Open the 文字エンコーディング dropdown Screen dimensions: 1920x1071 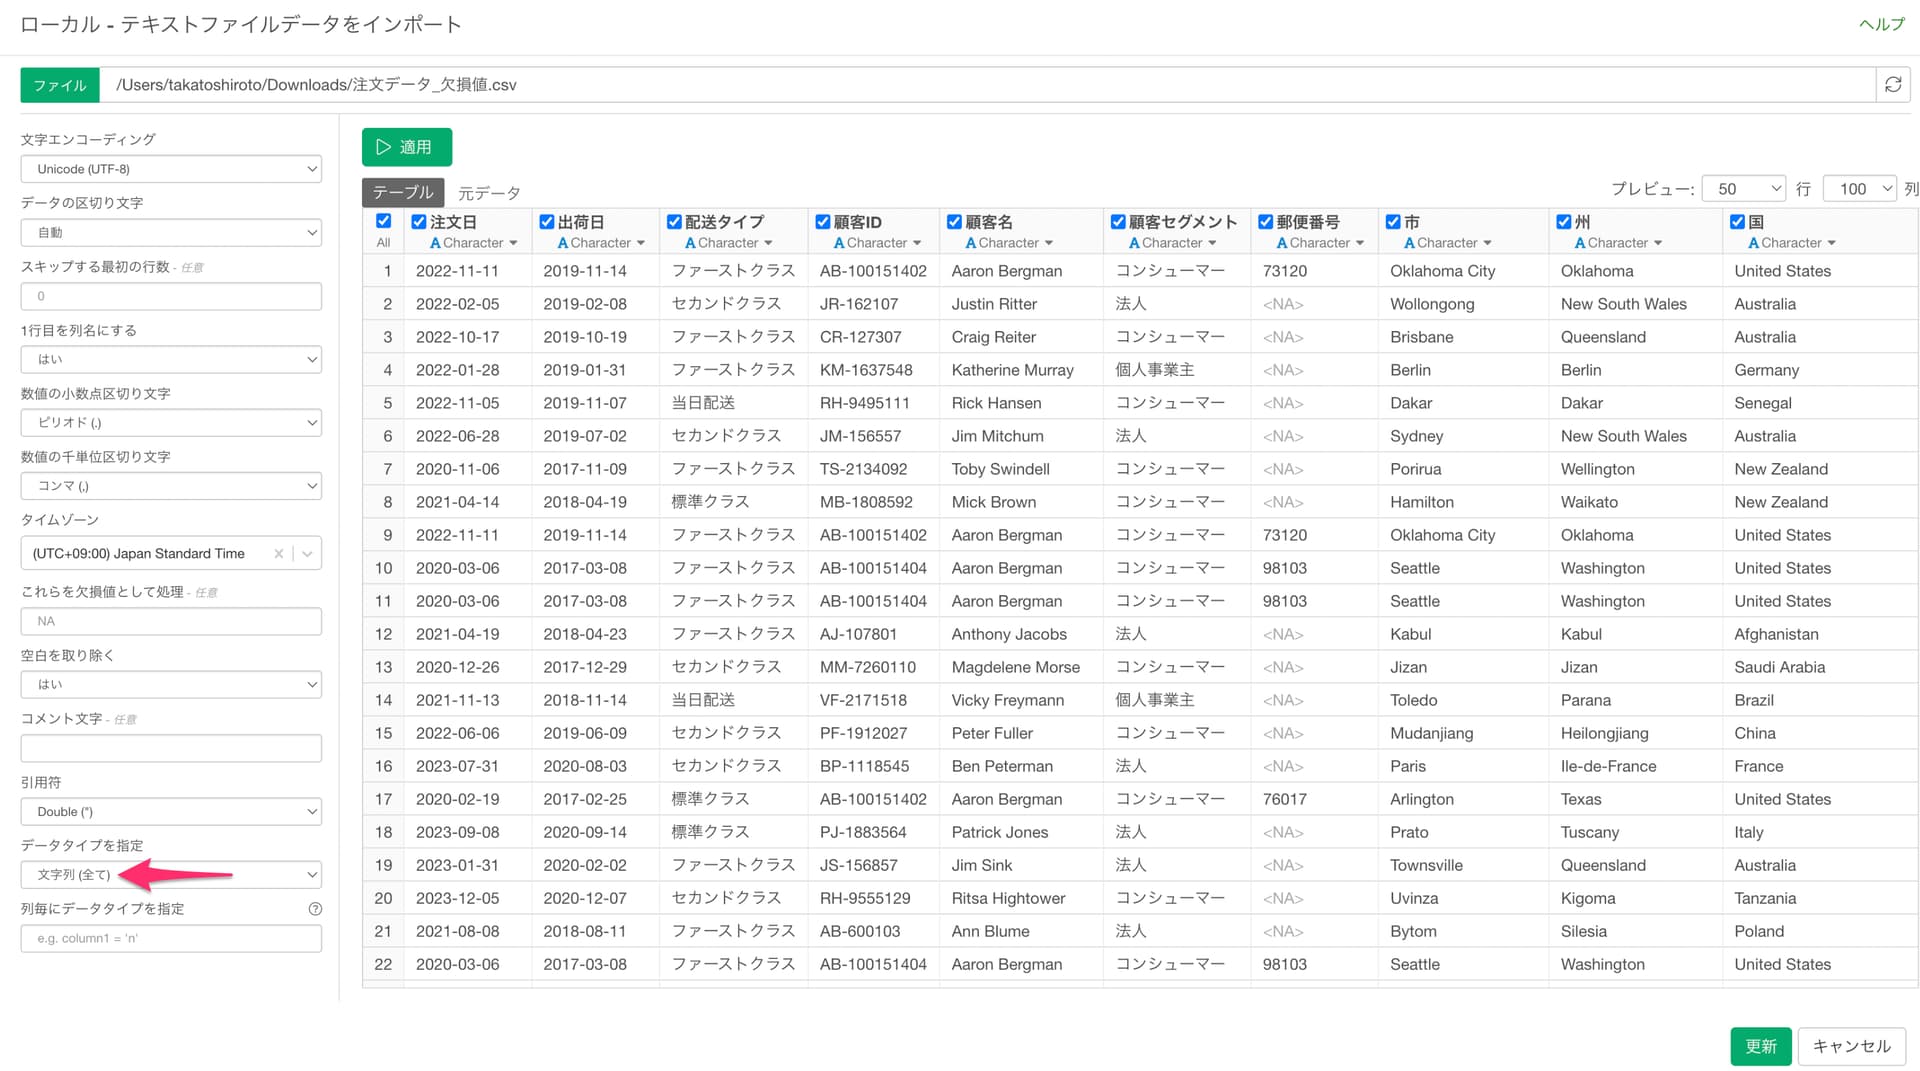tap(171, 169)
